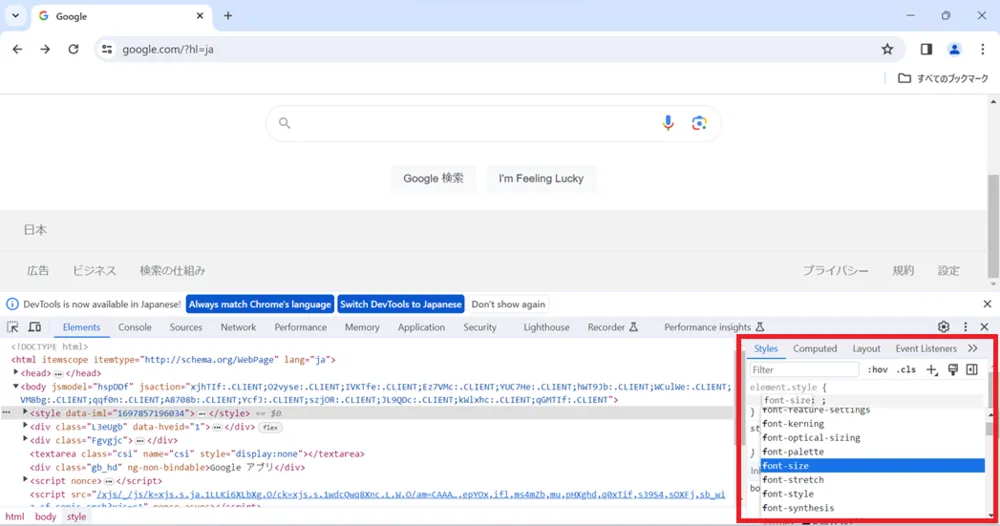Open the Lighthouse tab
This screenshot has width=1000, height=526.
tap(546, 327)
